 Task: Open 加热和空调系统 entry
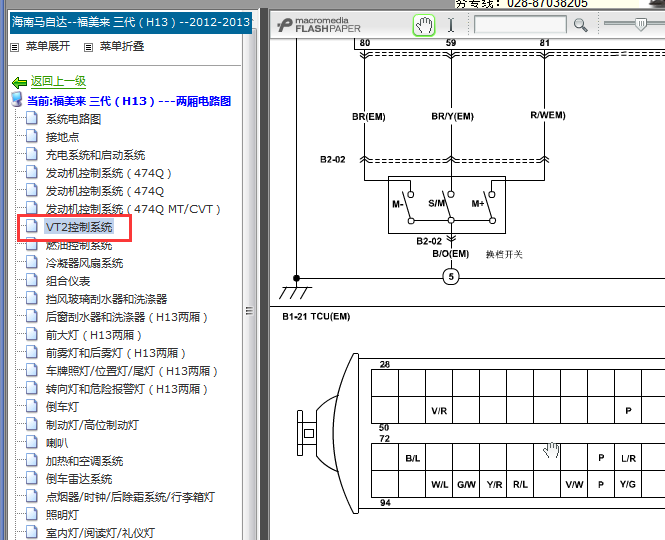click(84, 461)
